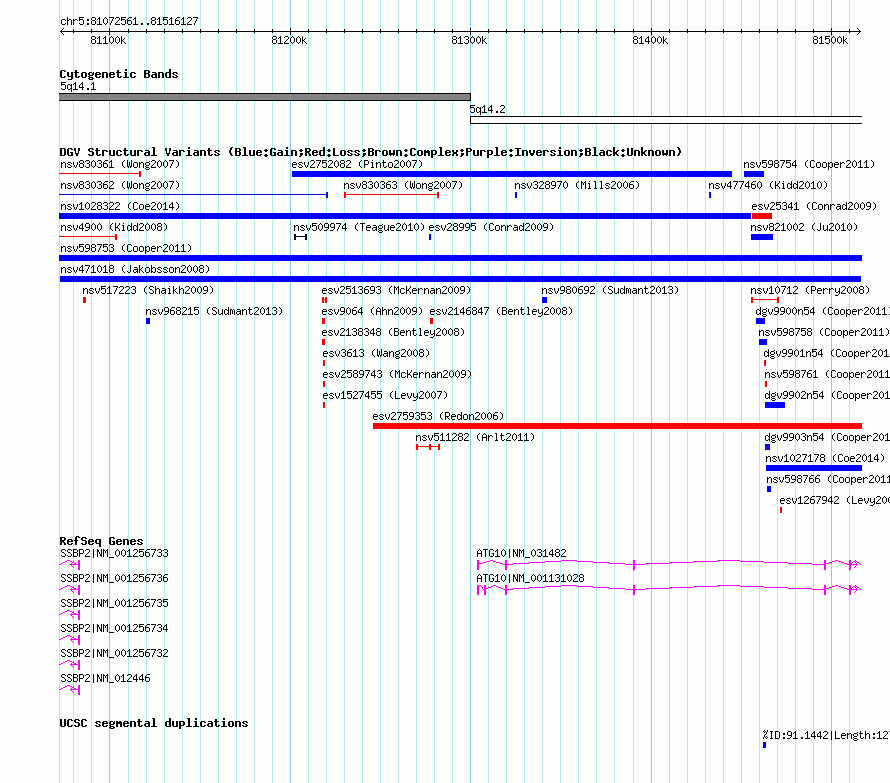This screenshot has height=783, width=890.
Task: Select the nsv509974 (Teague2010) black marker
Action: (x=300, y=237)
